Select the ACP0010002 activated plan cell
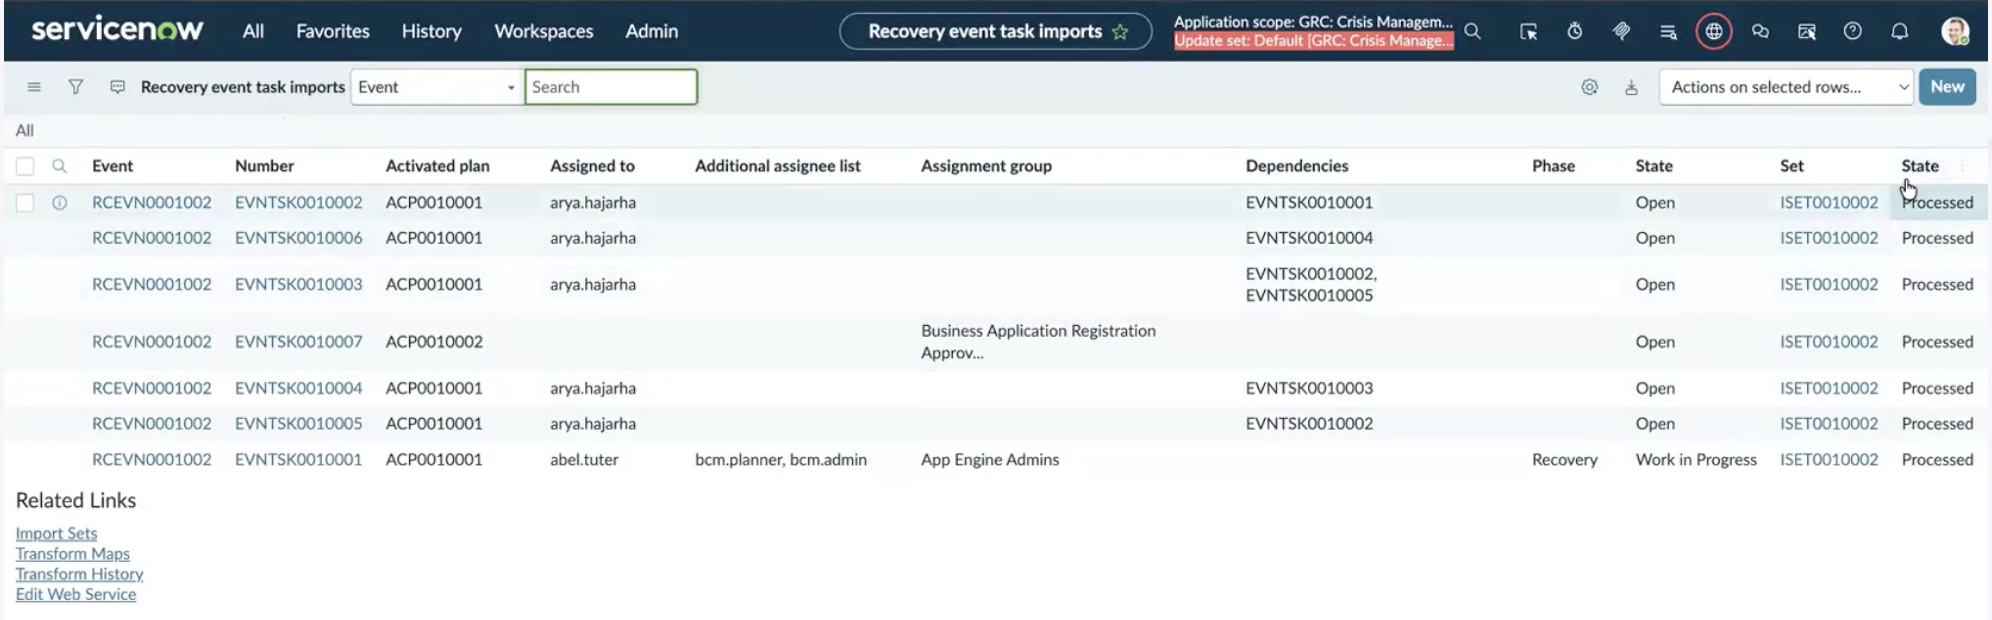The height and width of the screenshot is (620, 1992). click(434, 342)
